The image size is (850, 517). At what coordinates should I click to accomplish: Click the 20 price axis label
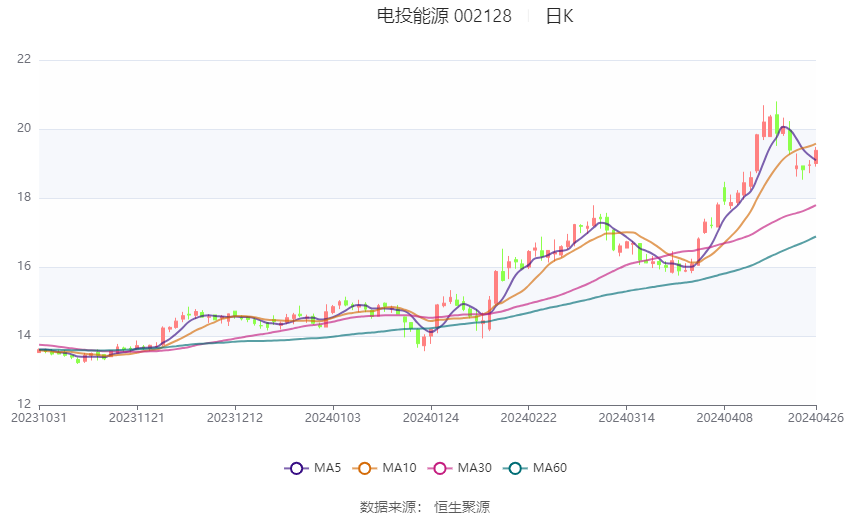24,128
